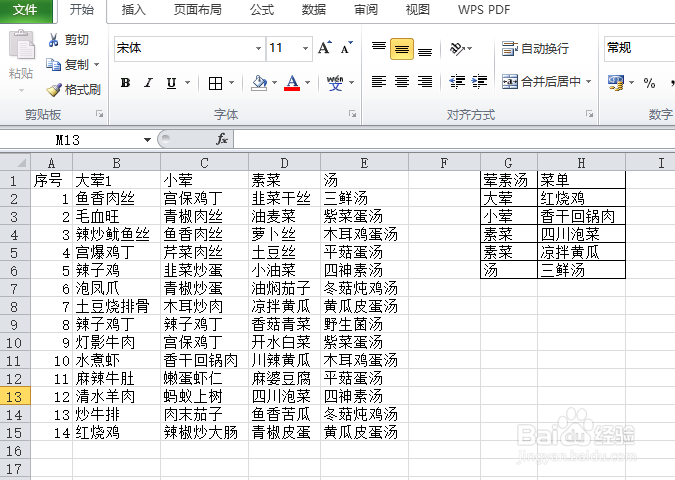675x480 pixels.
Task: Decrease font size with small A icon
Action: pos(347,47)
